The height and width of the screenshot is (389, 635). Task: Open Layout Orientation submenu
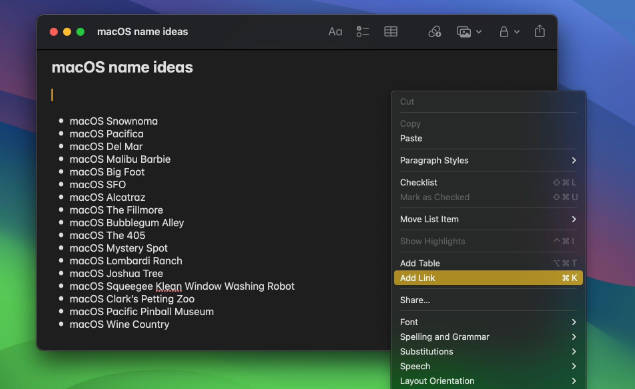point(488,381)
